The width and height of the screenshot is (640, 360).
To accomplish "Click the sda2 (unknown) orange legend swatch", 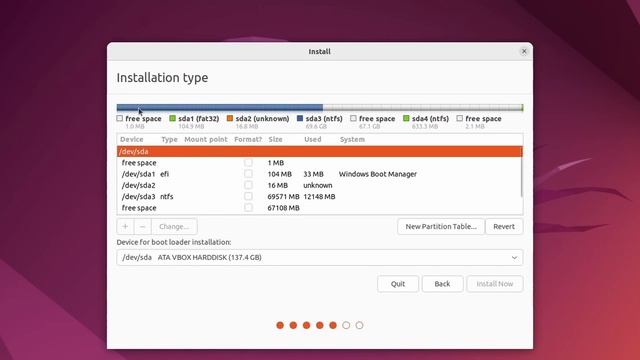I will pyautogui.click(x=230, y=118).
